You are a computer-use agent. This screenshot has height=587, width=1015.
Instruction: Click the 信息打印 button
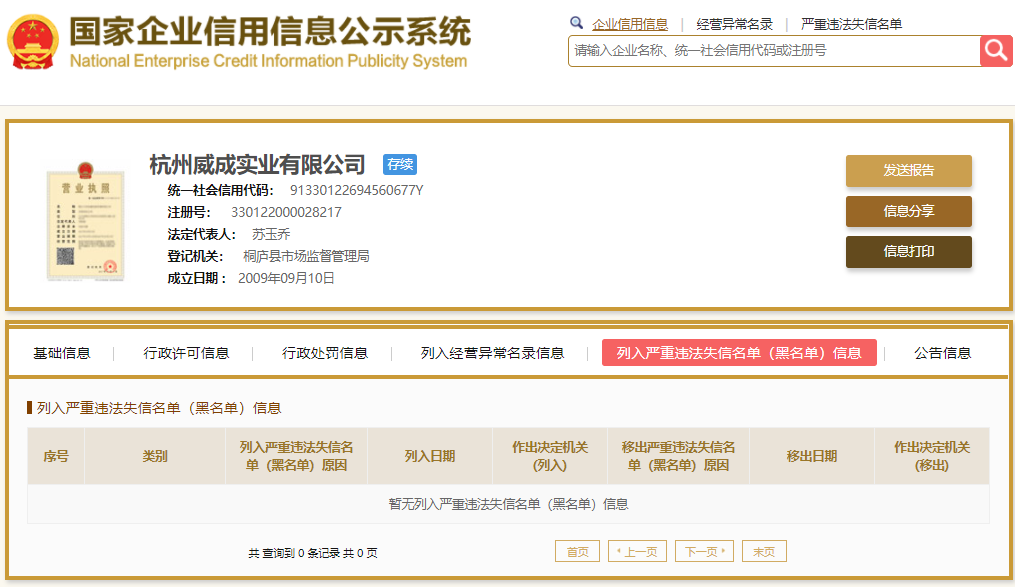pos(909,252)
